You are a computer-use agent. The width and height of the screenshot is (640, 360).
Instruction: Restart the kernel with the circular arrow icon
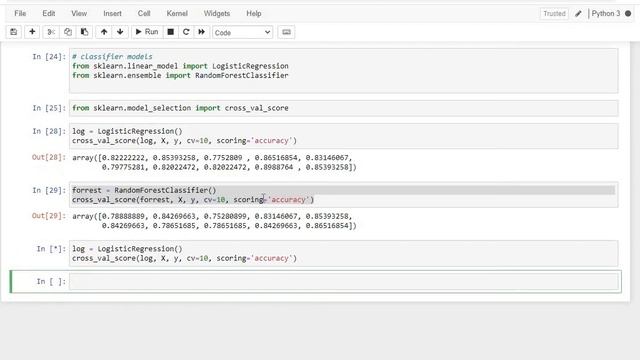pos(186,32)
